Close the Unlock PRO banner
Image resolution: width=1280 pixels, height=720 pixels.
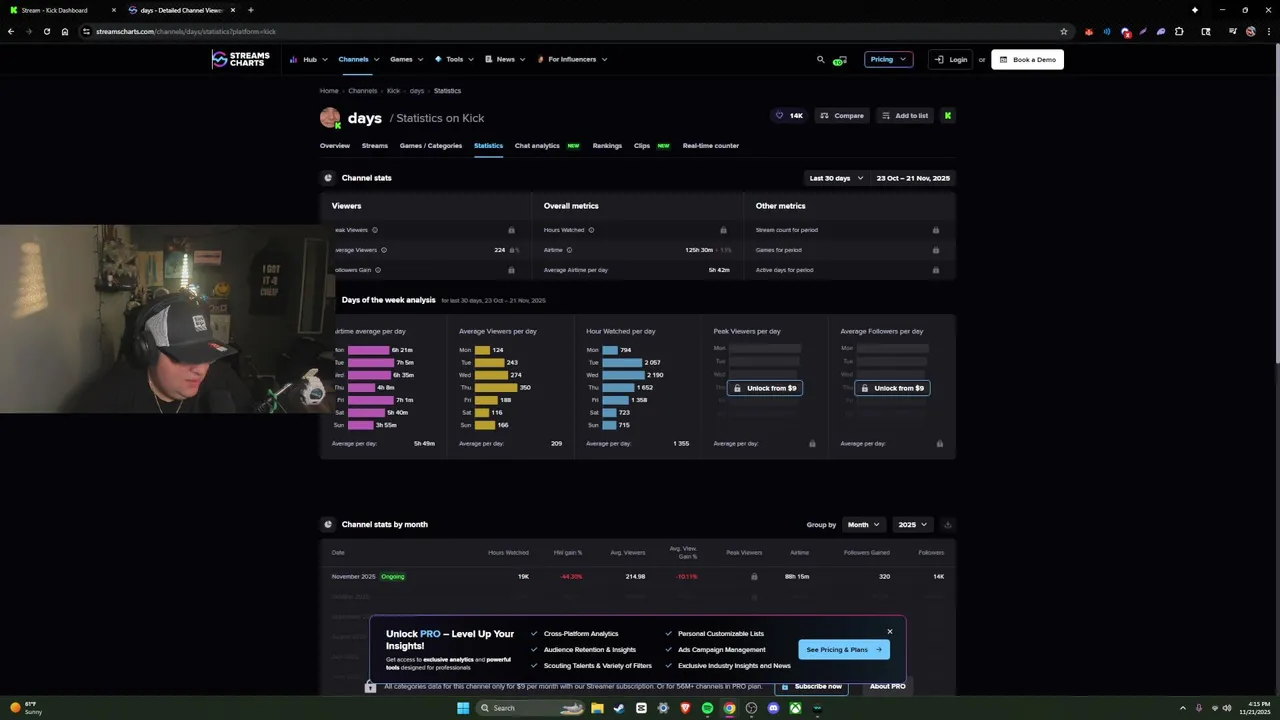click(889, 631)
